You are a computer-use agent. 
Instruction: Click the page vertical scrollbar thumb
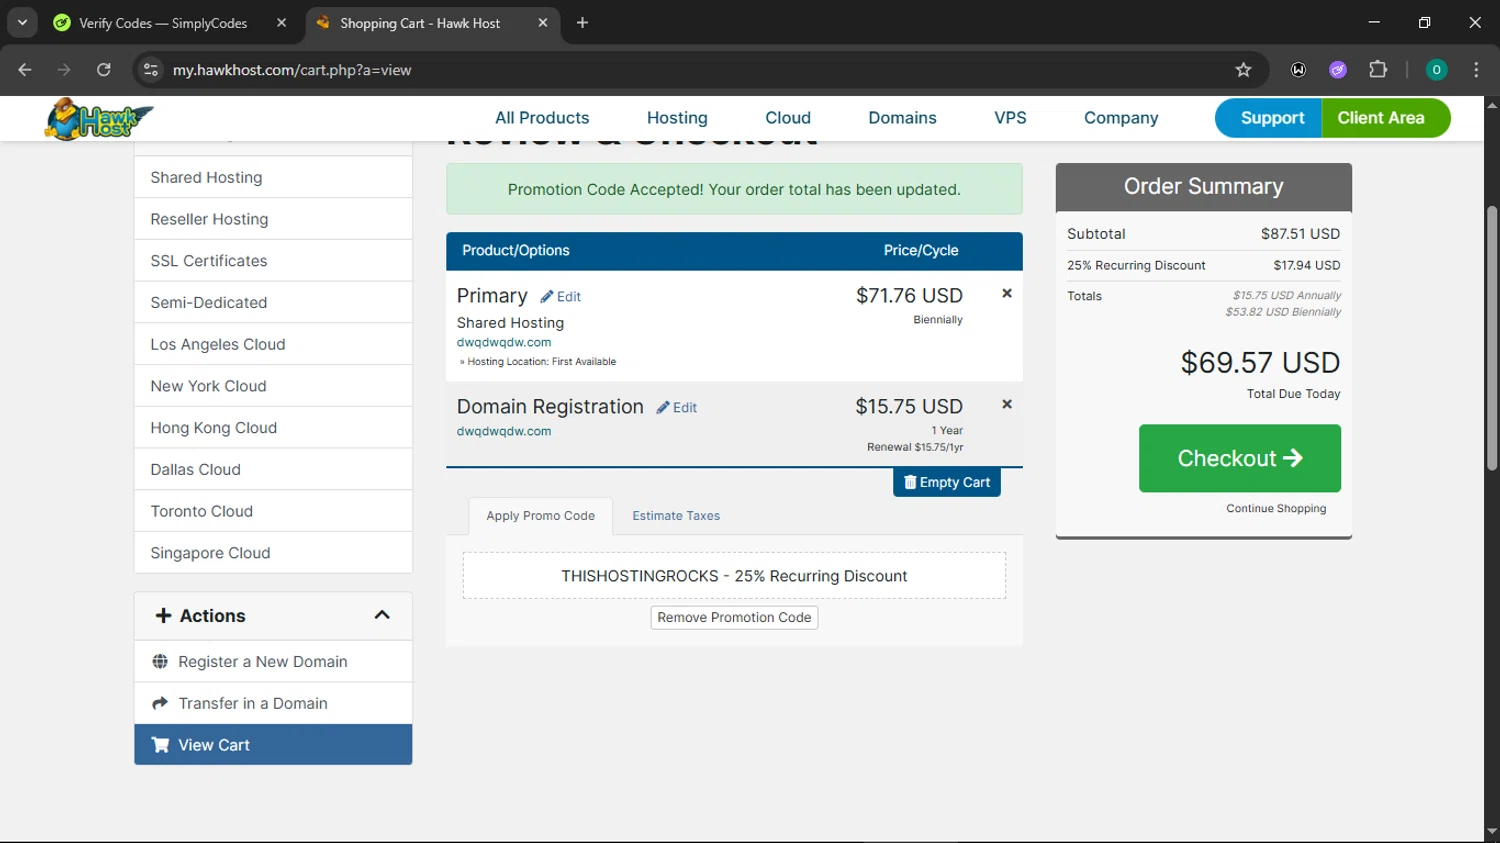[1491, 338]
